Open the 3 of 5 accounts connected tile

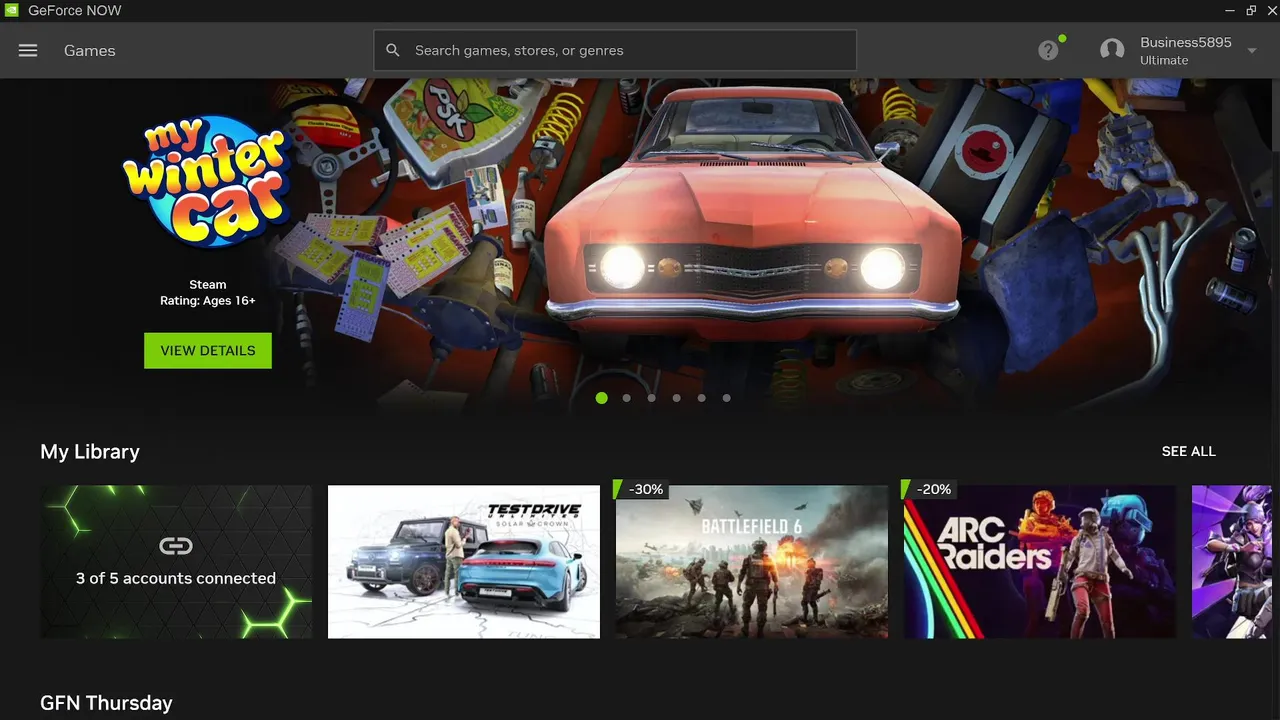176,562
